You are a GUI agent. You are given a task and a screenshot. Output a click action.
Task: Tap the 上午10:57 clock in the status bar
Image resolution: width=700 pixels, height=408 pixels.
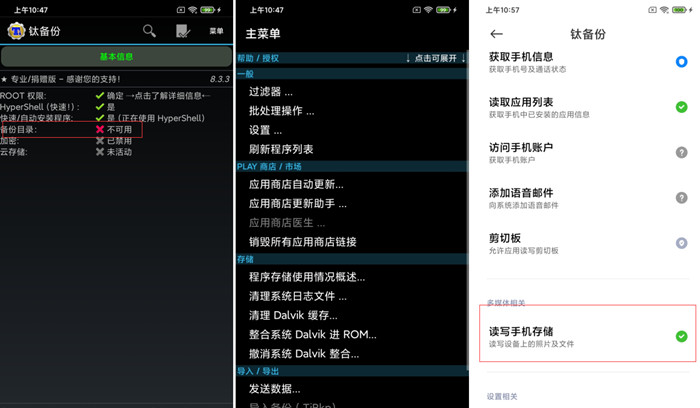click(502, 10)
